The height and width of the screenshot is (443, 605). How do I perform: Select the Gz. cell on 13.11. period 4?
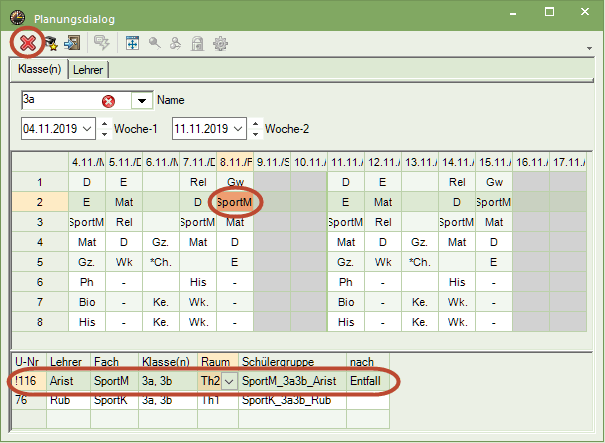420,242
